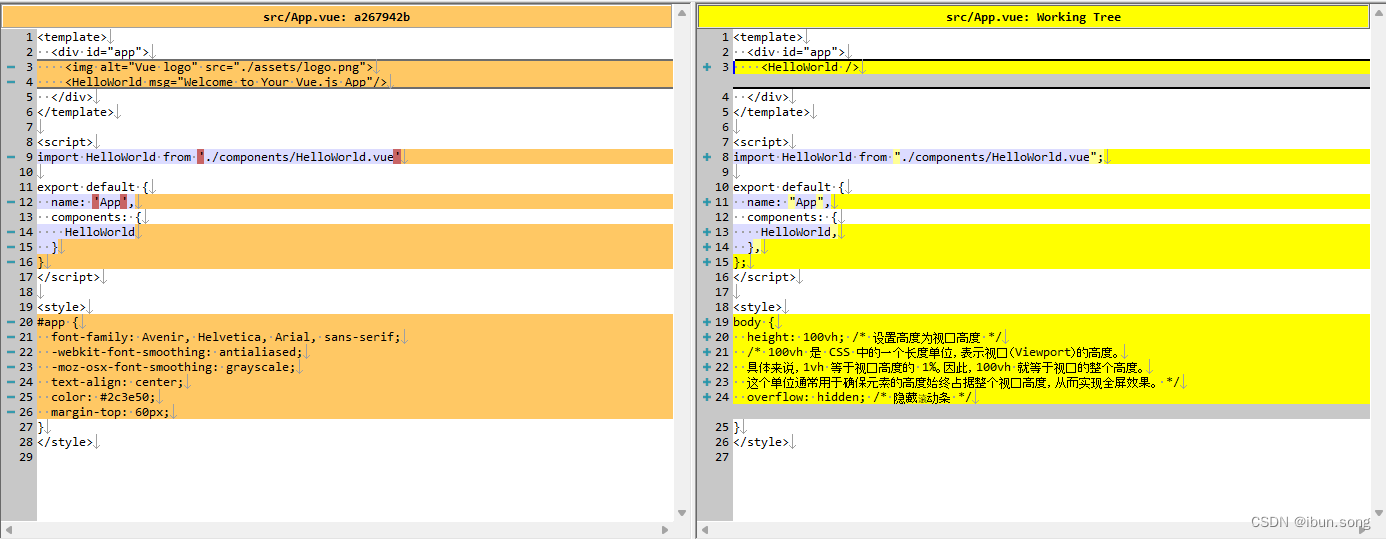Click Working Tree pane horizontal scroll right arrow
The image size is (1386, 539).
1361,530
